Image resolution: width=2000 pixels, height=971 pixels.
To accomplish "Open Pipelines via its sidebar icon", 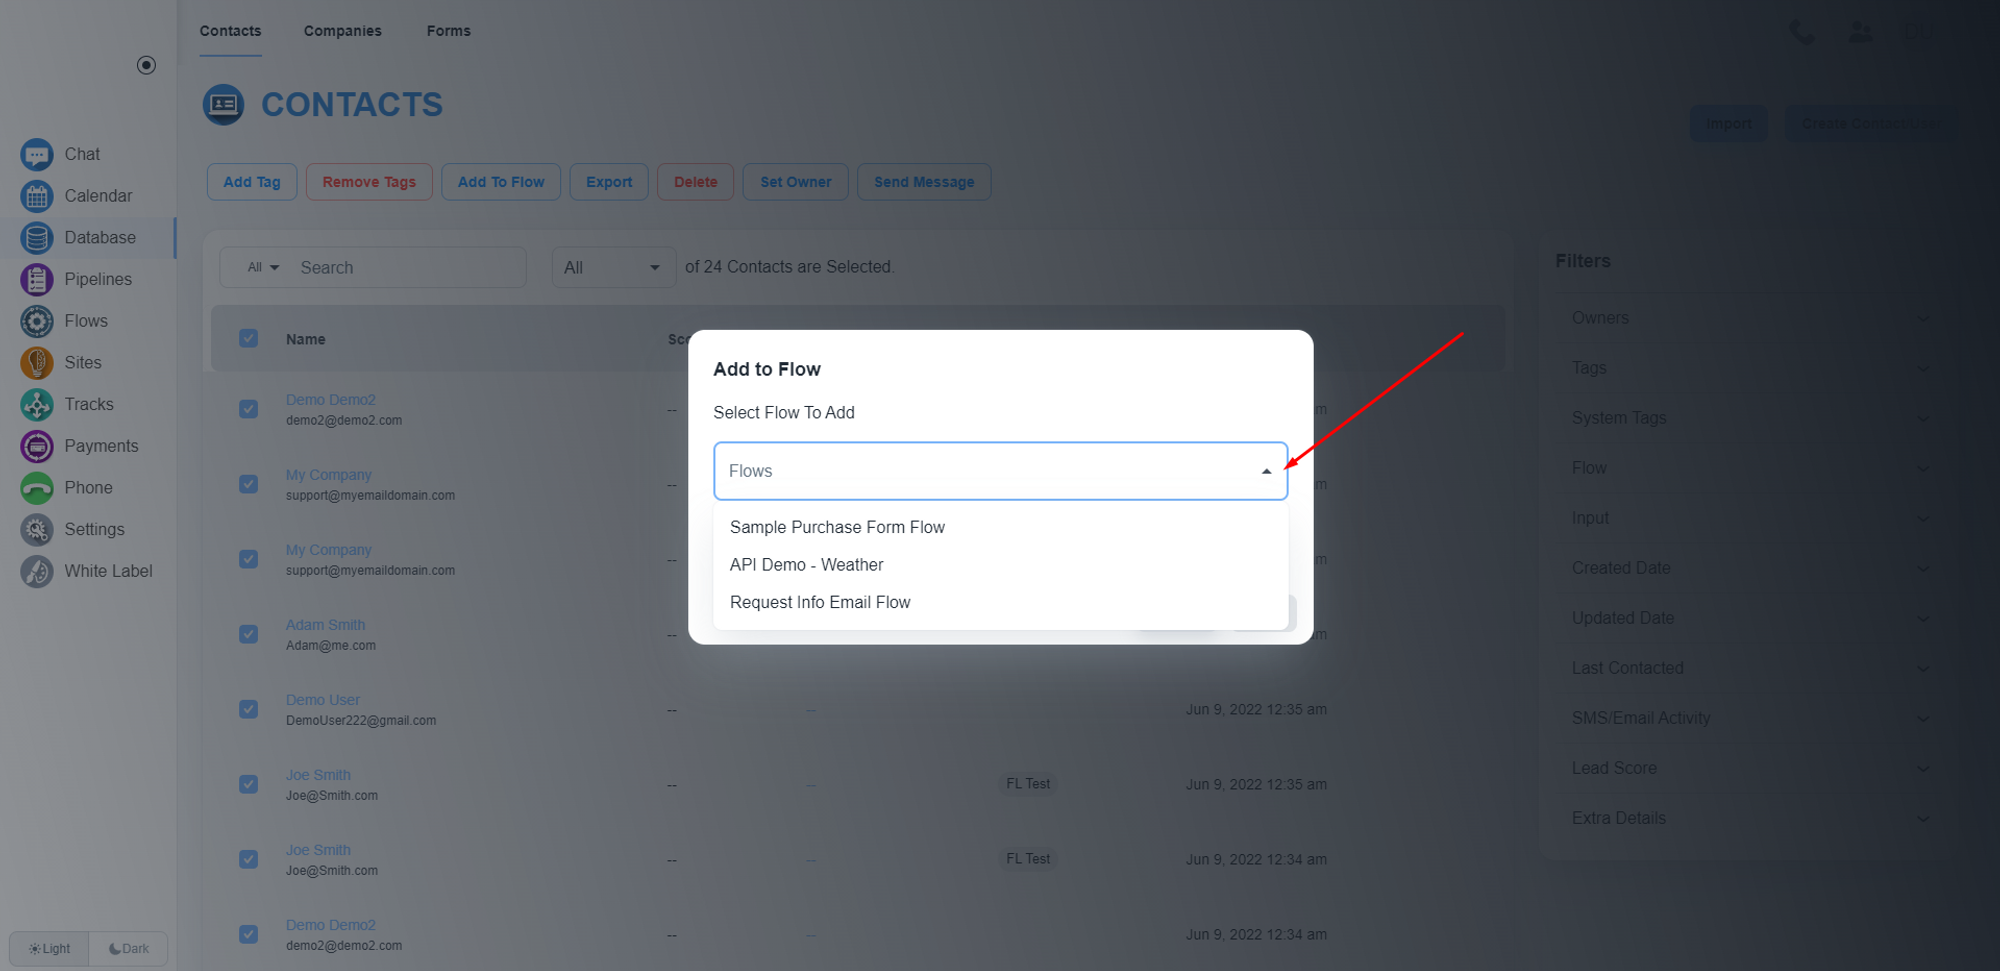I will coord(37,280).
